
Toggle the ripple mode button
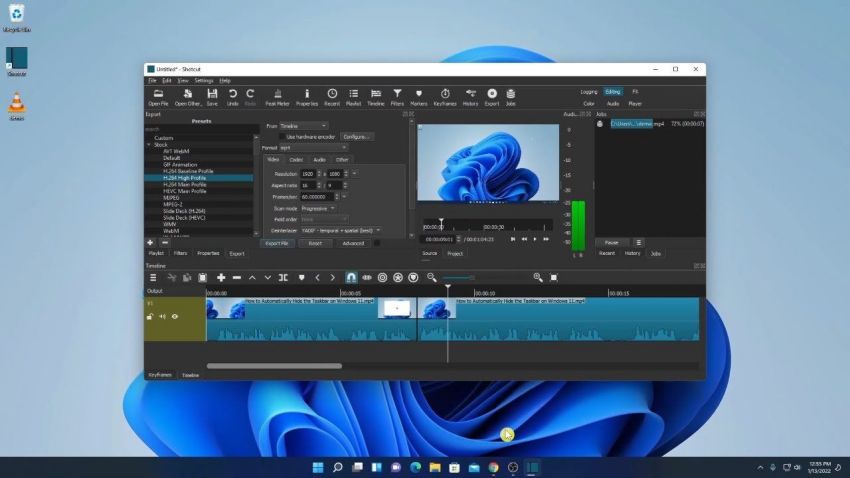[x=382, y=277]
